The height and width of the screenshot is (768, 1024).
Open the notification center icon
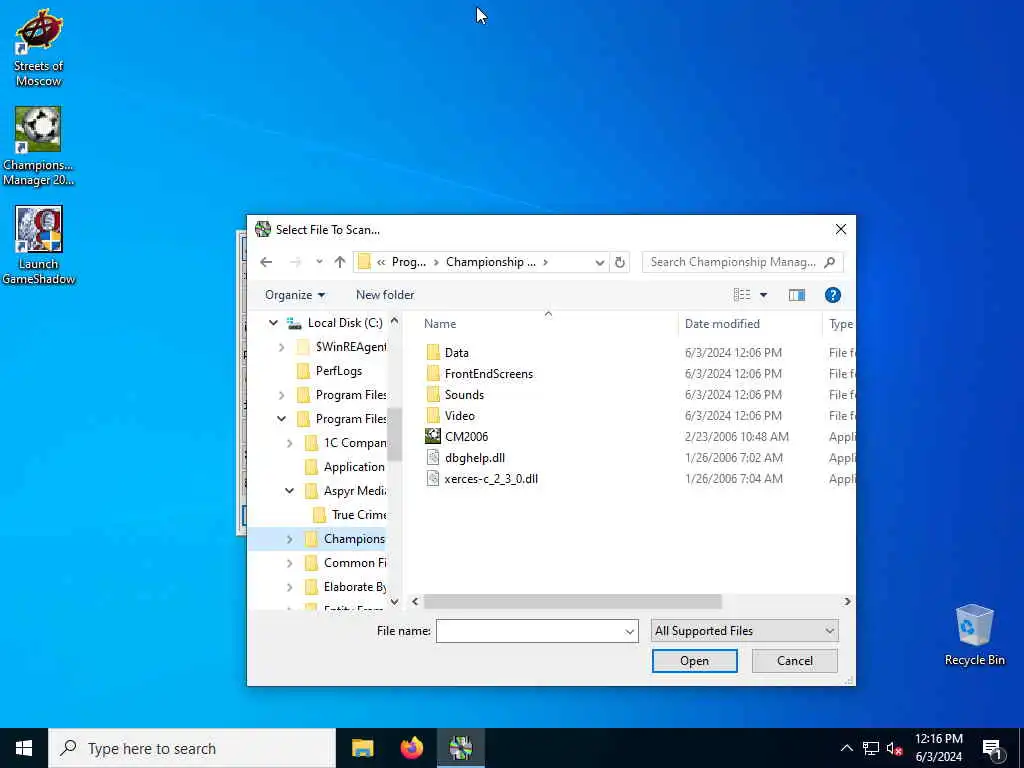coord(992,749)
